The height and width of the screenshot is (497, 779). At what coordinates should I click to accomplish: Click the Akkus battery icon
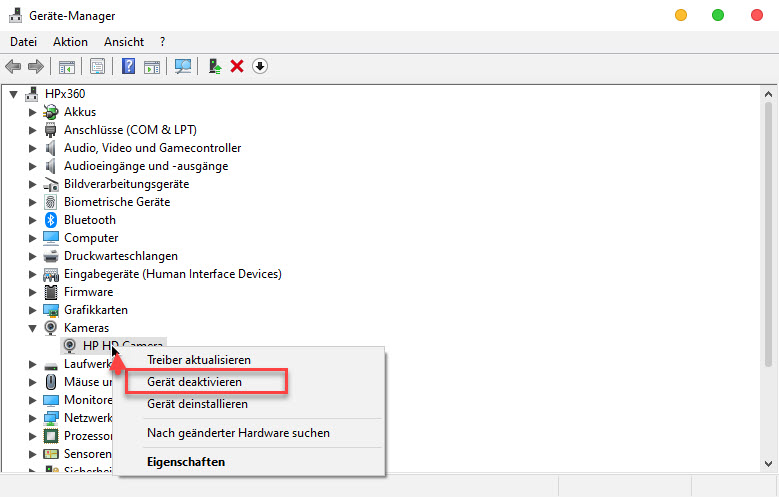coord(51,112)
